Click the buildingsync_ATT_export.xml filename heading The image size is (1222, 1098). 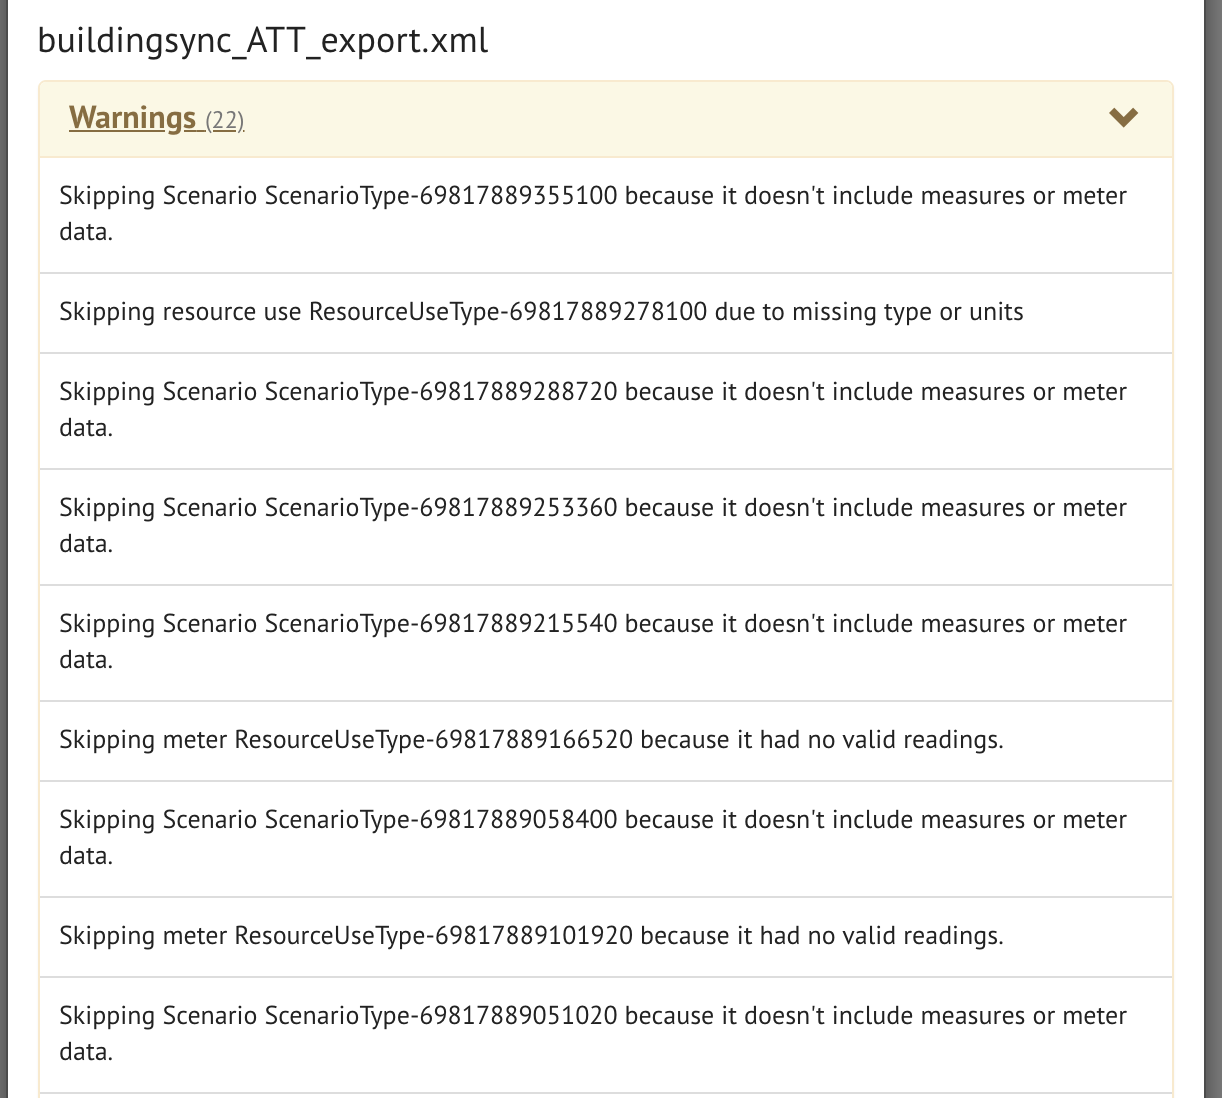click(x=261, y=41)
